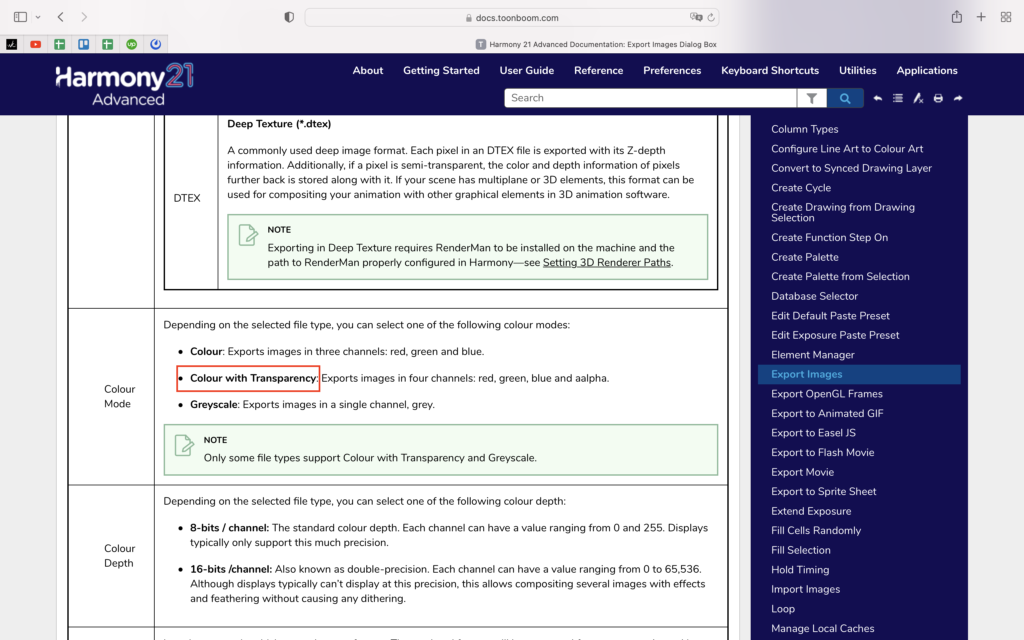
Task: Open the About menu
Action: [368, 71]
